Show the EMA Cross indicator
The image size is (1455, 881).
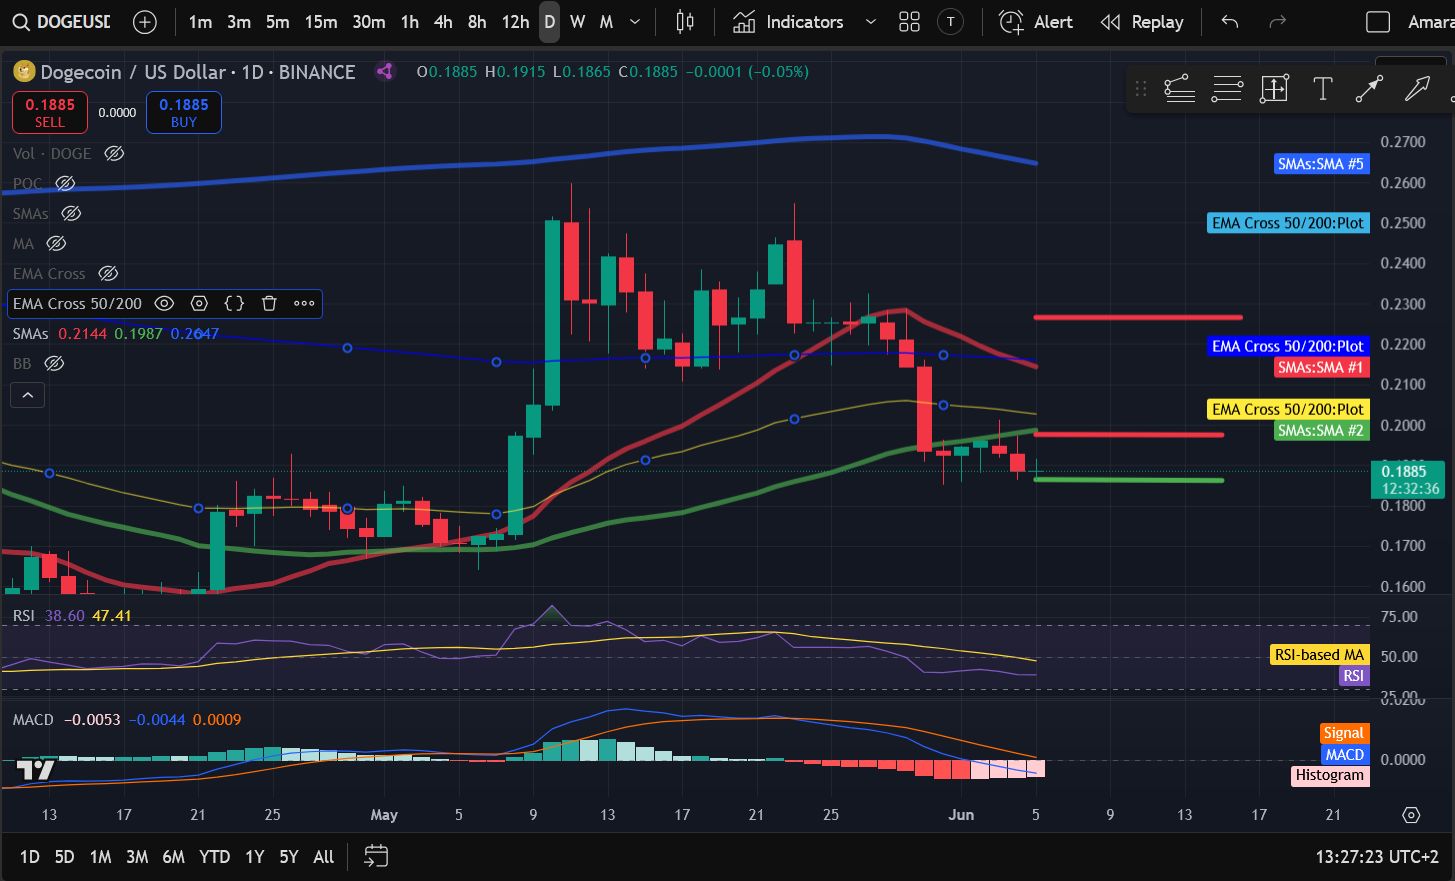[x=108, y=273]
